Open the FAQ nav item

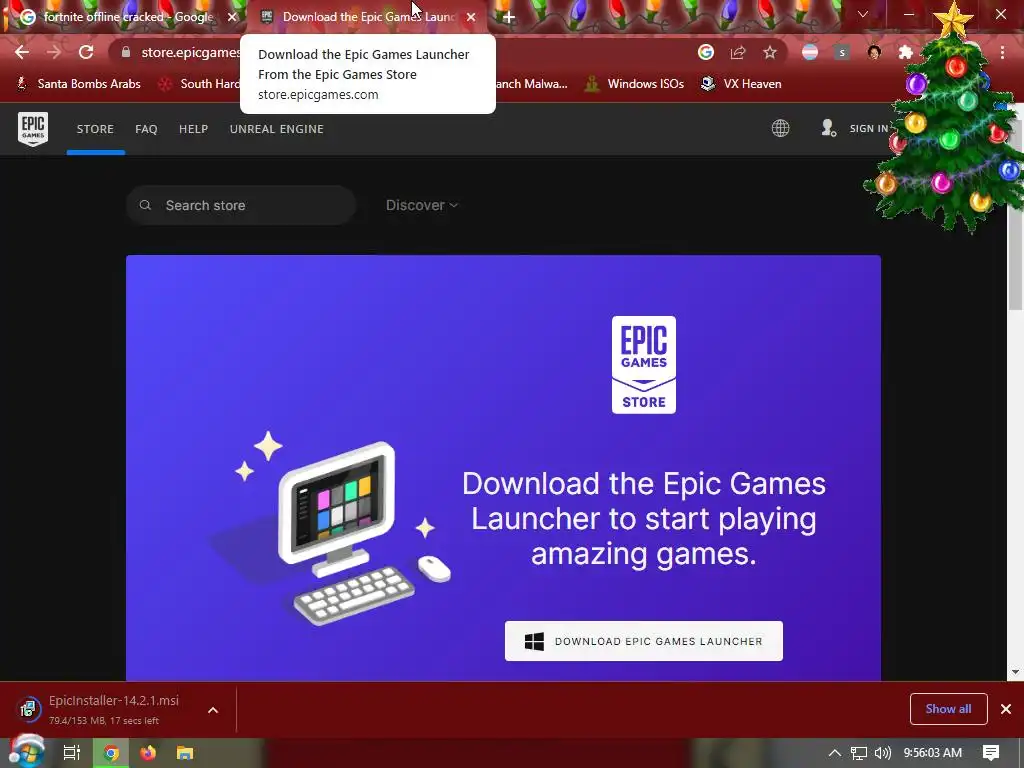146,129
